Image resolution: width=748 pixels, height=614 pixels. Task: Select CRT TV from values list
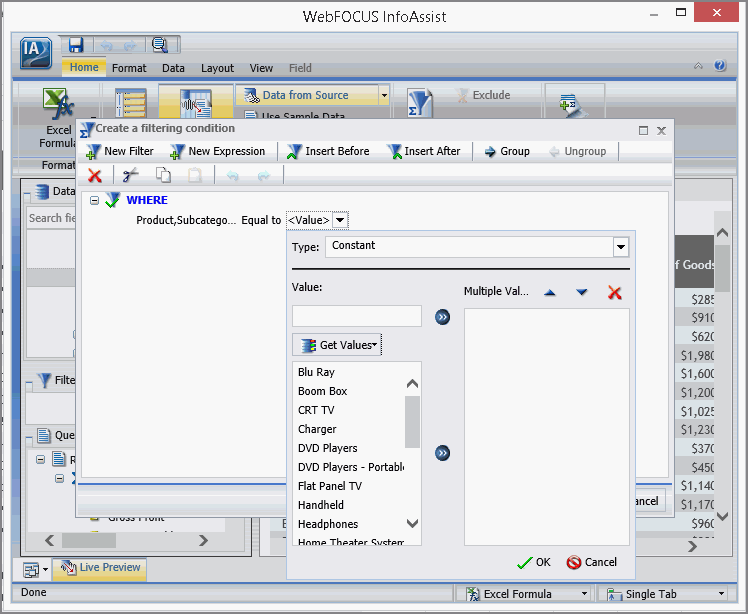pyautogui.click(x=316, y=410)
